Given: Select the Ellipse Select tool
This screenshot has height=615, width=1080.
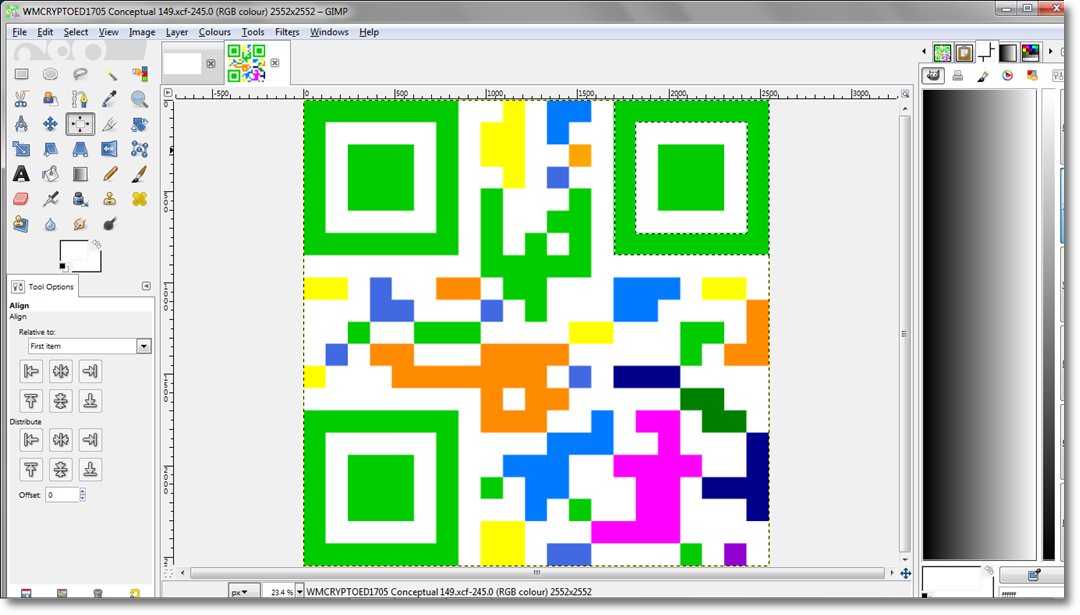Looking at the screenshot, I should coord(50,74).
